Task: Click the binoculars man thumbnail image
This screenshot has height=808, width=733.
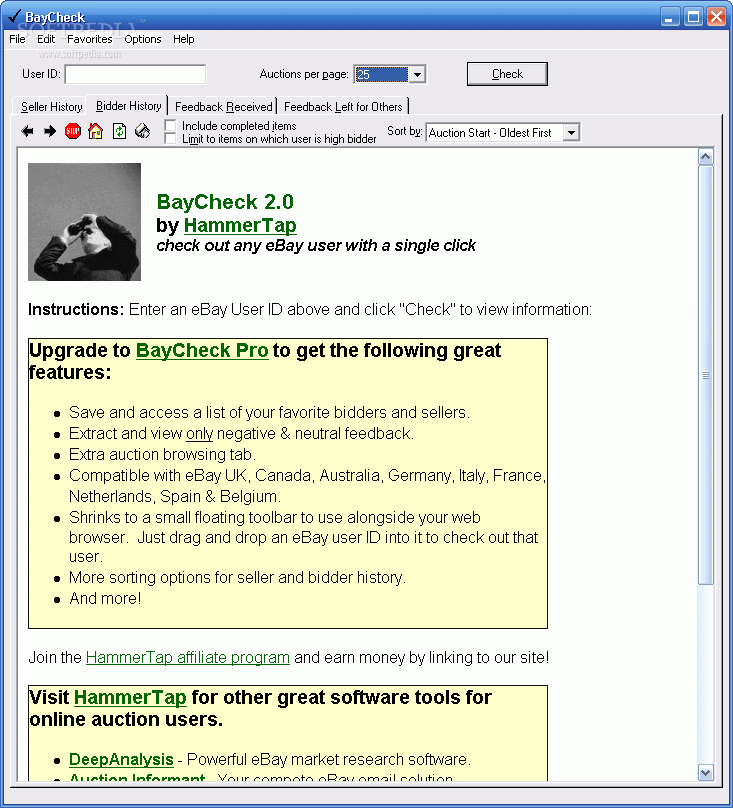Action: [85, 222]
